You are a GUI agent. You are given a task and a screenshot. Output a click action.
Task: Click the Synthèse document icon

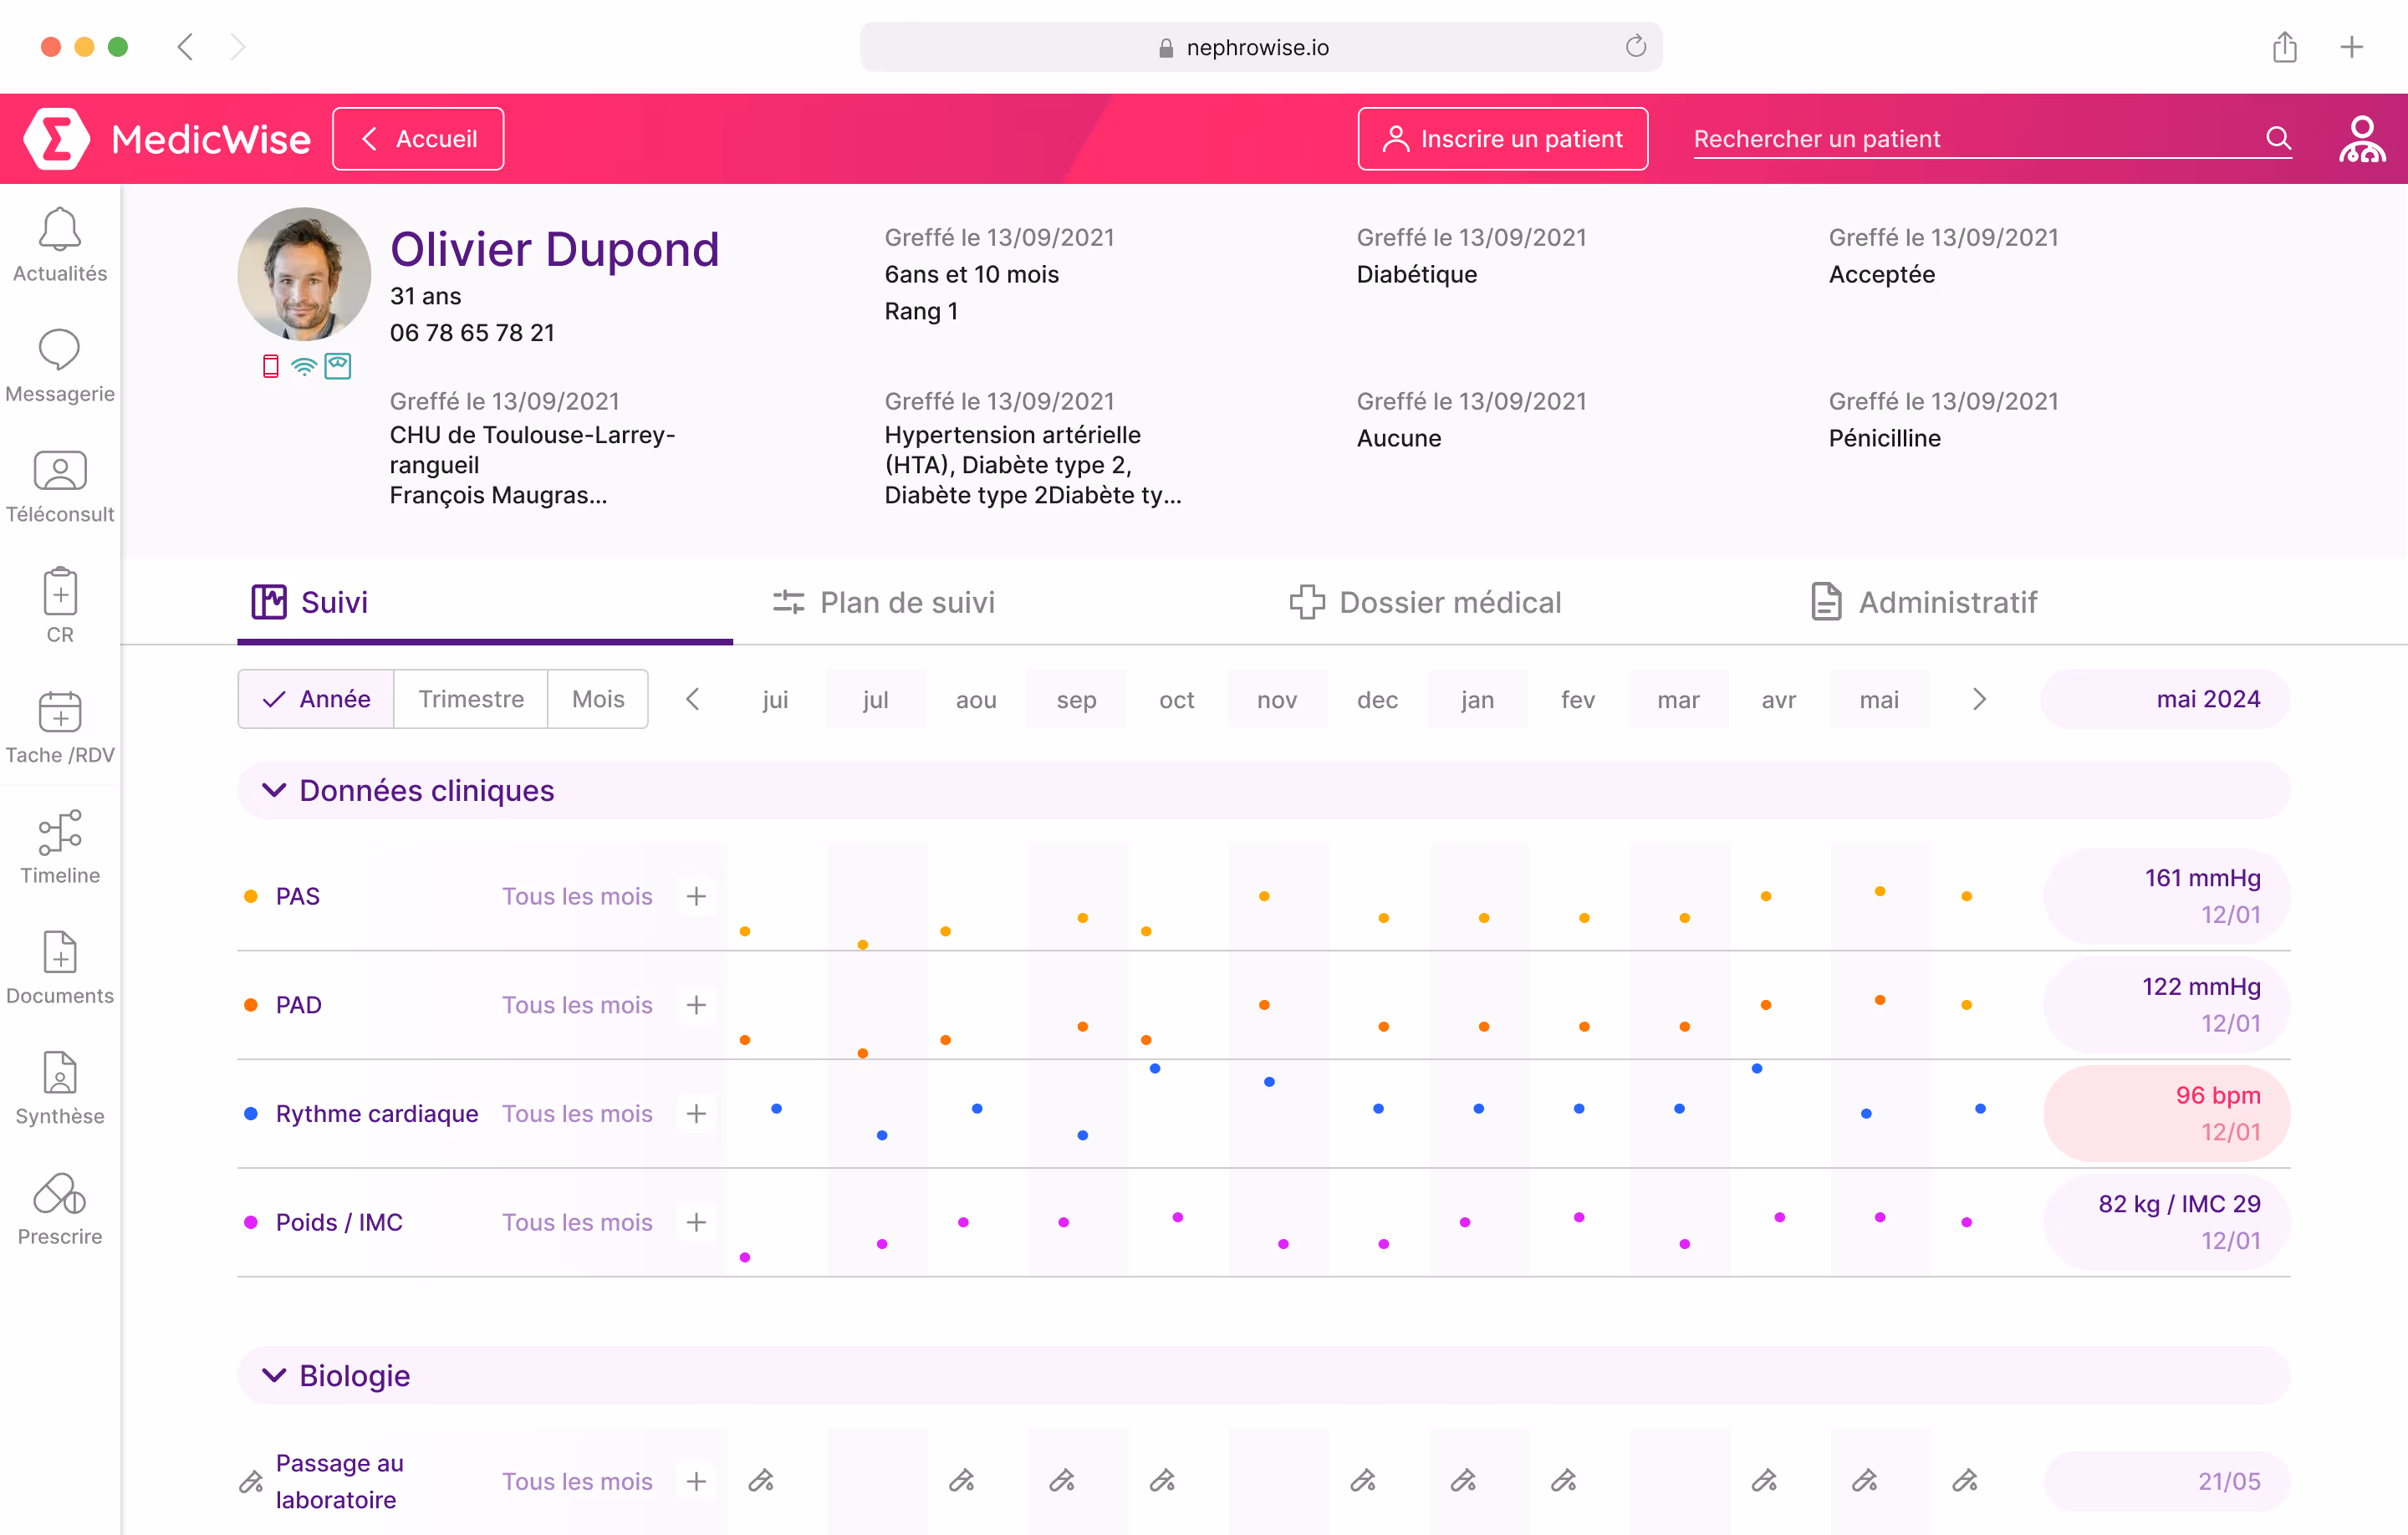[x=59, y=1073]
